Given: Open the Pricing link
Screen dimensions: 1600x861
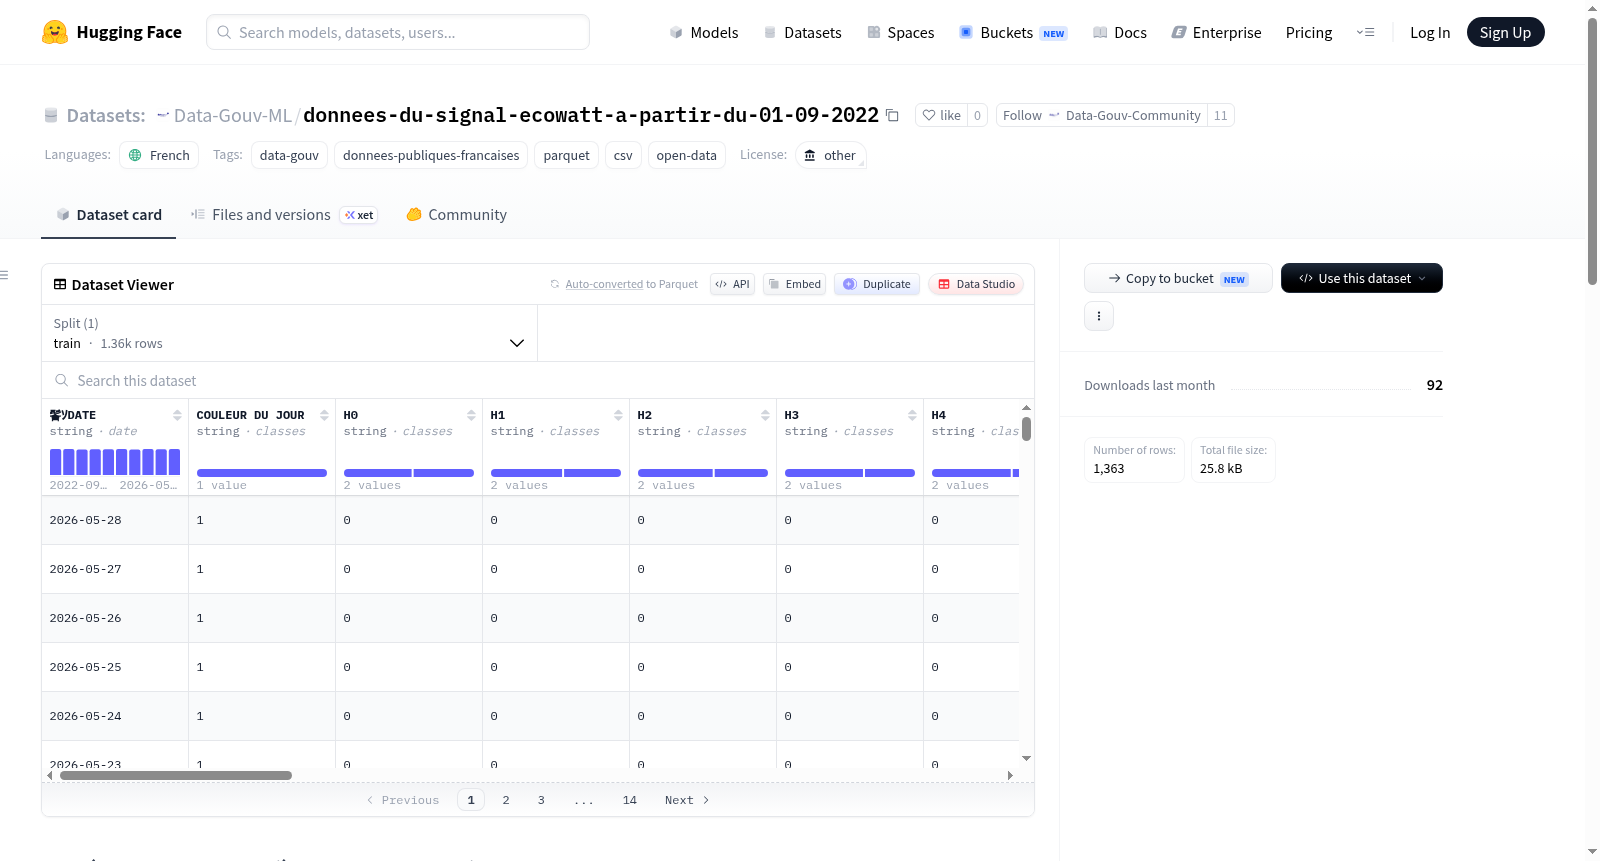Looking at the screenshot, I should pyautogui.click(x=1309, y=32).
